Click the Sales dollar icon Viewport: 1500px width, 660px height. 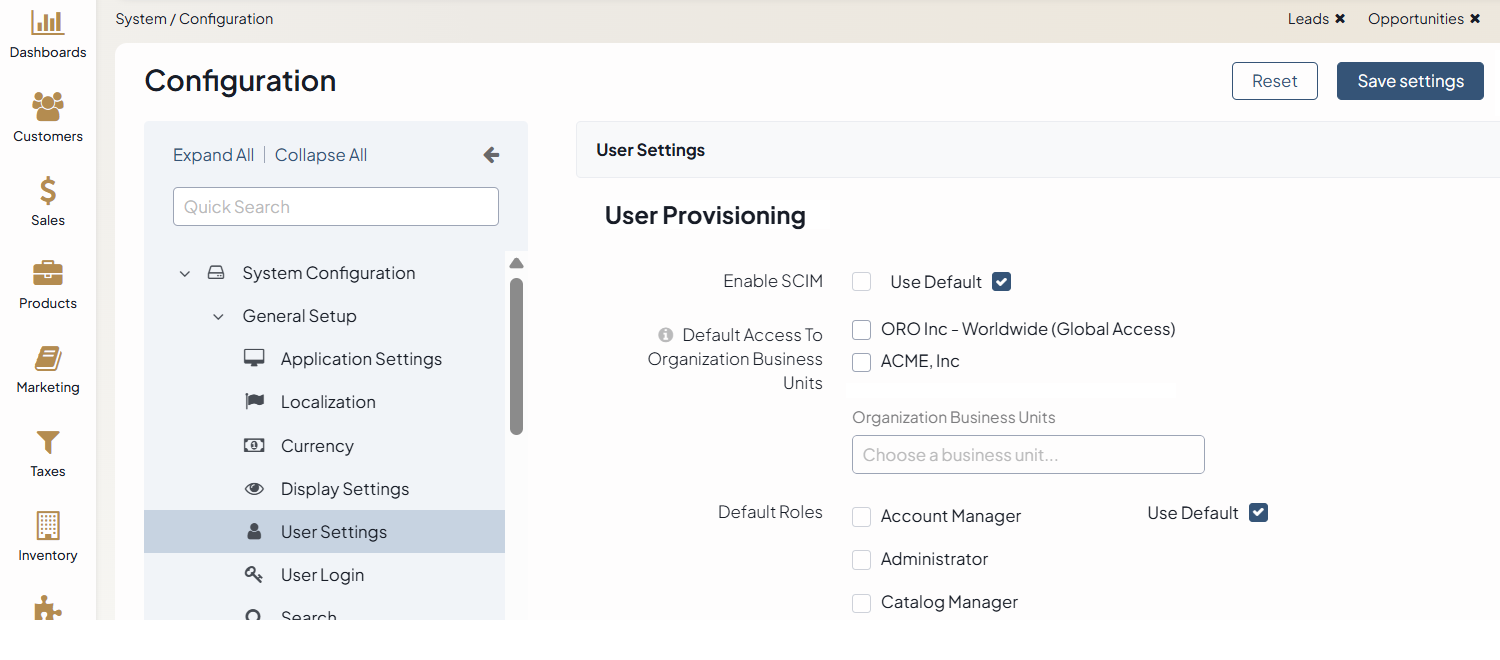coord(47,190)
